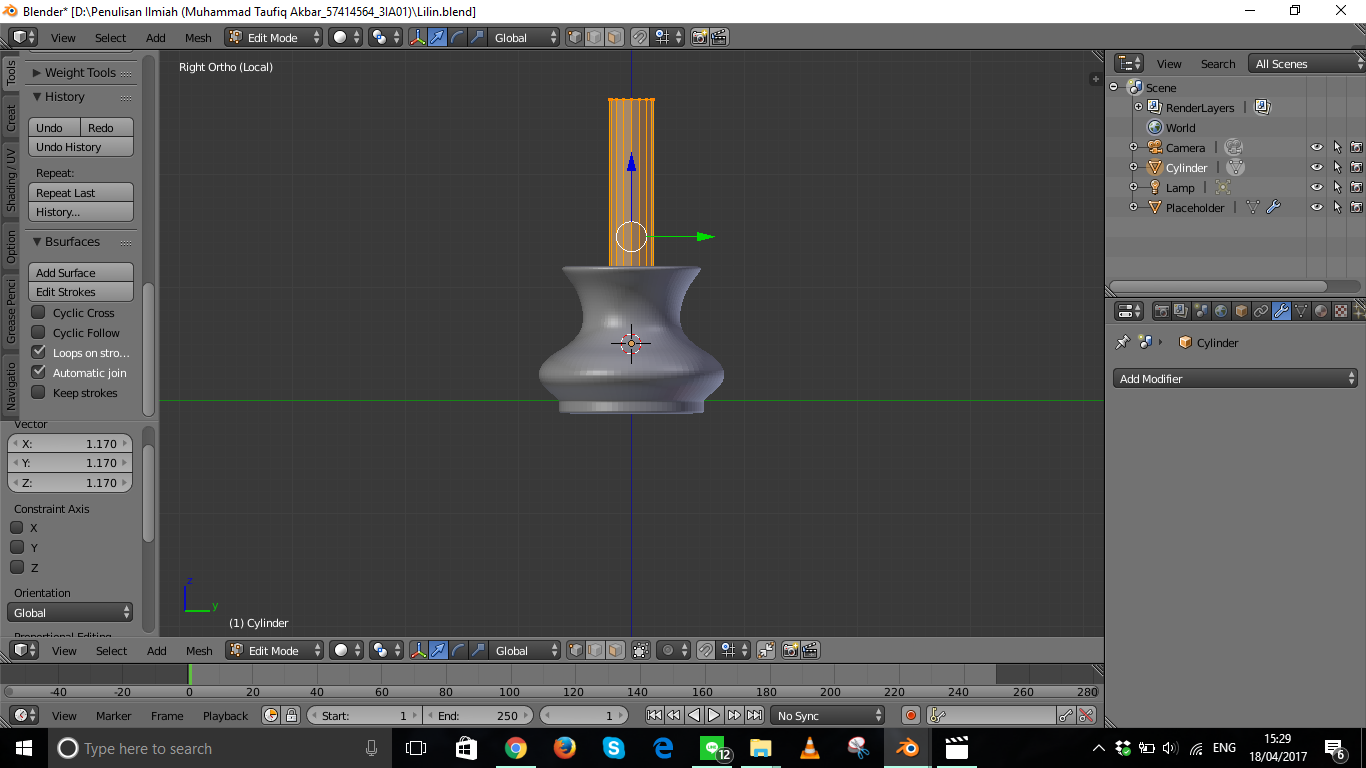Open the Texture properties tab
The height and width of the screenshot is (768, 1366).
1341,311
